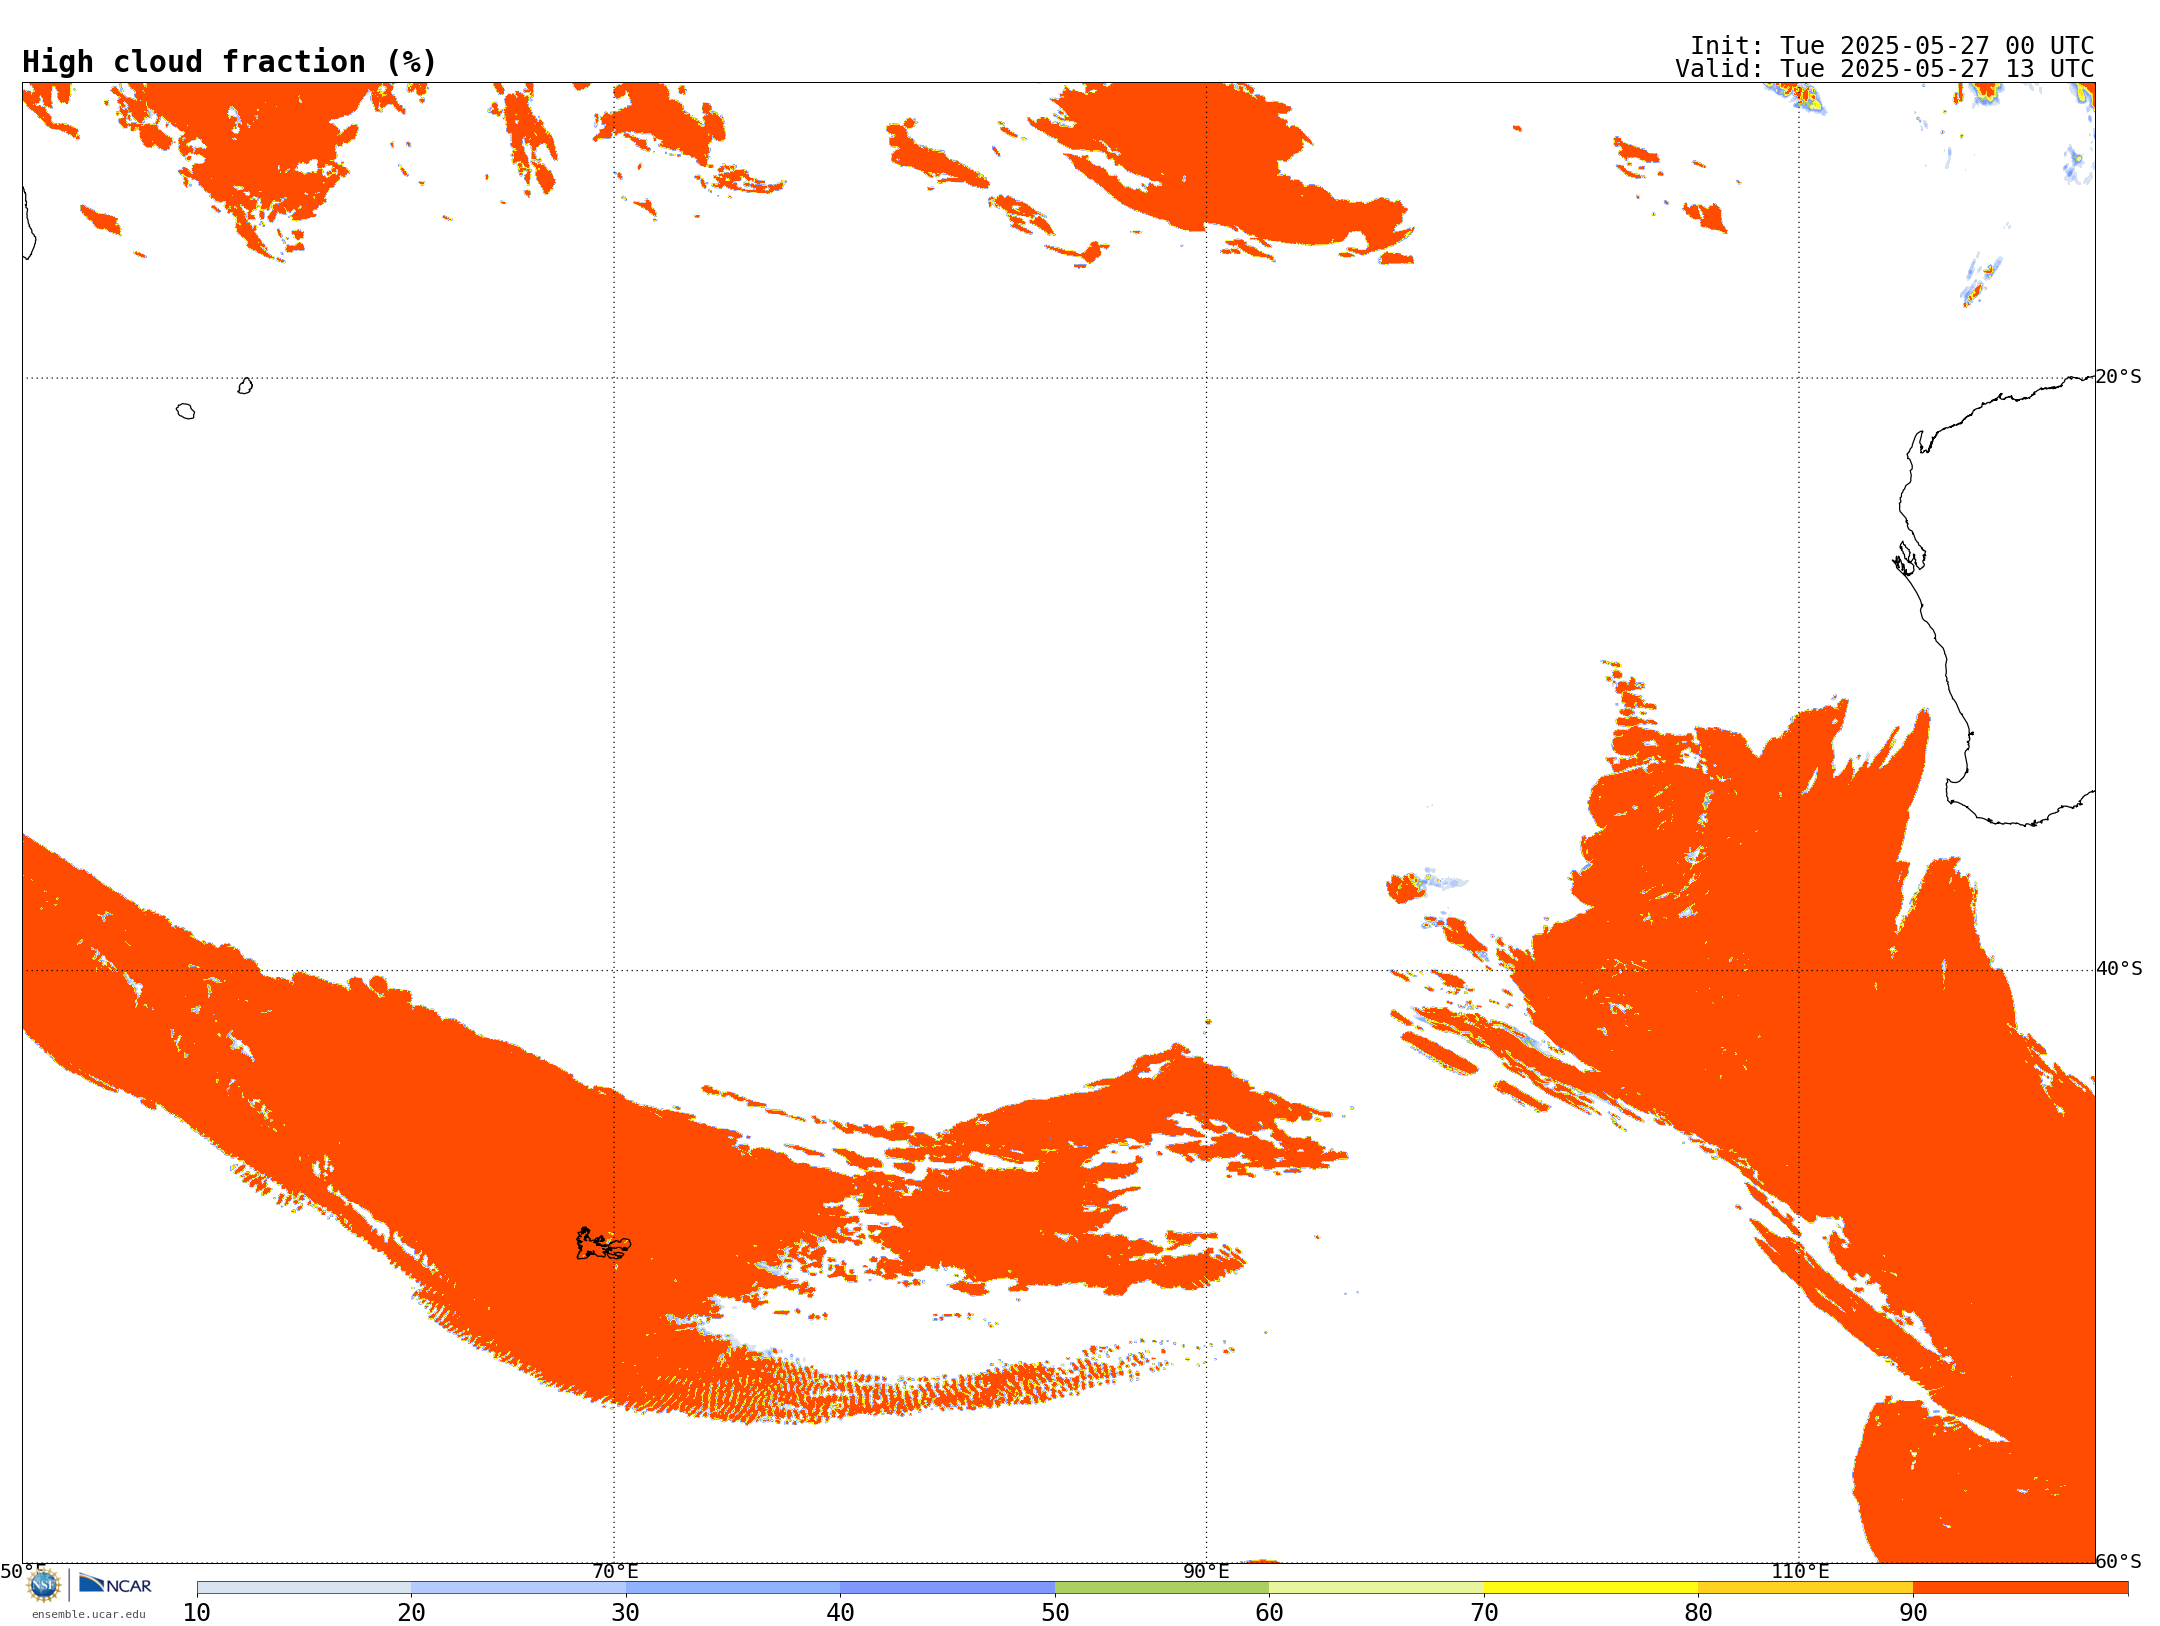Pick the 90+ orange-red colorbar segment

click(x=2020, y=1588)
